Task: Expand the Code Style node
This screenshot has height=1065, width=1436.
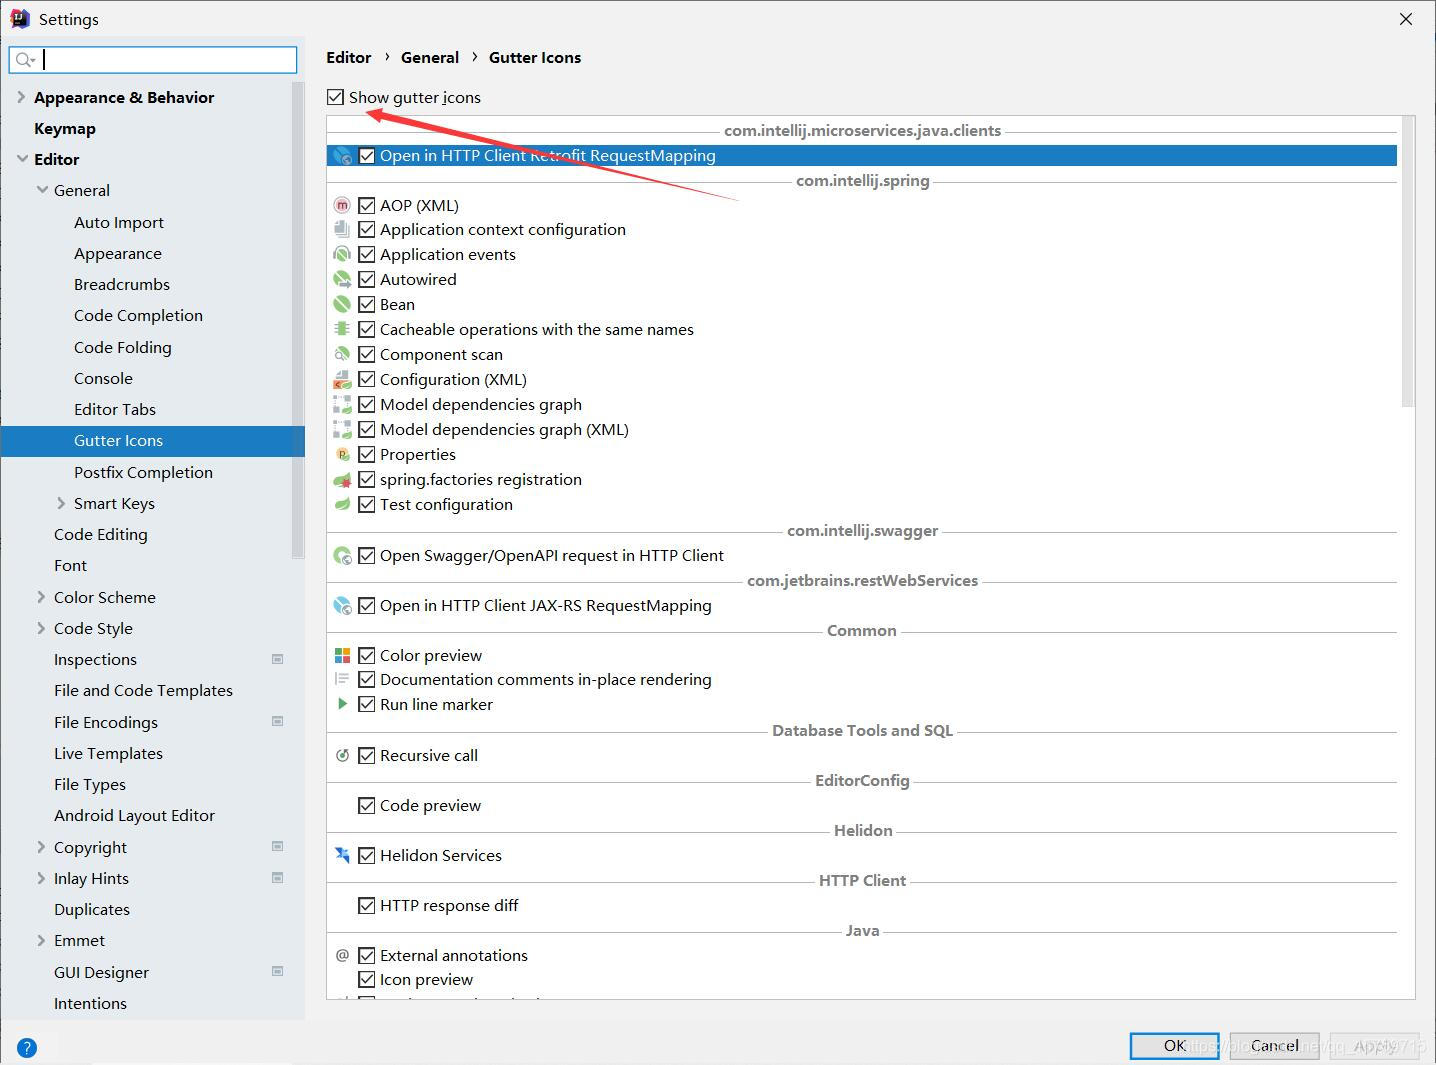Action: click(41, 628)
